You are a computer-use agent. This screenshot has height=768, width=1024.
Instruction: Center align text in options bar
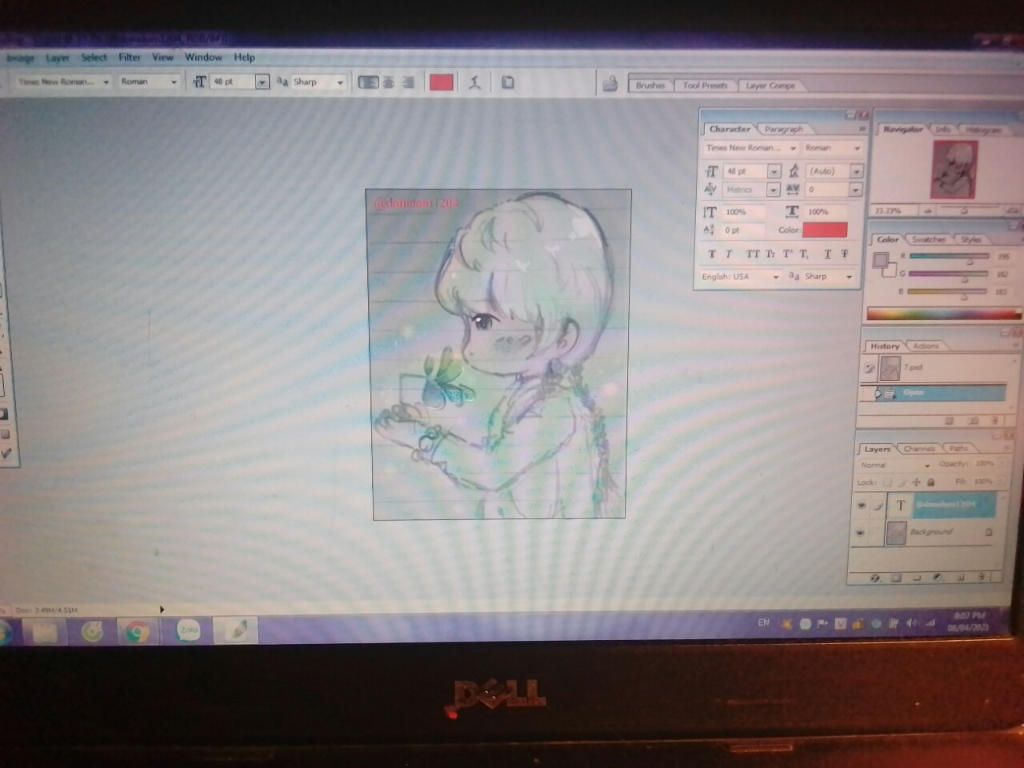coord(389,82)
